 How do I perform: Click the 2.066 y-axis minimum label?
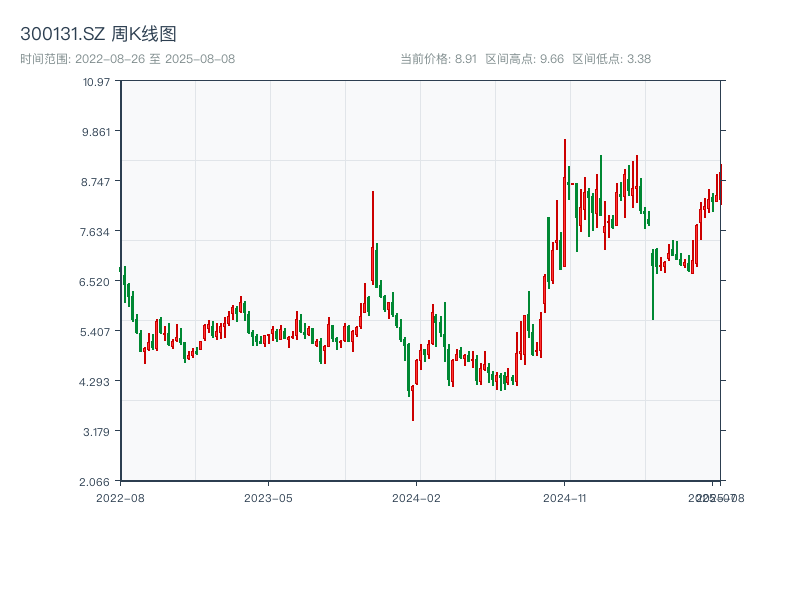[96, 482]
